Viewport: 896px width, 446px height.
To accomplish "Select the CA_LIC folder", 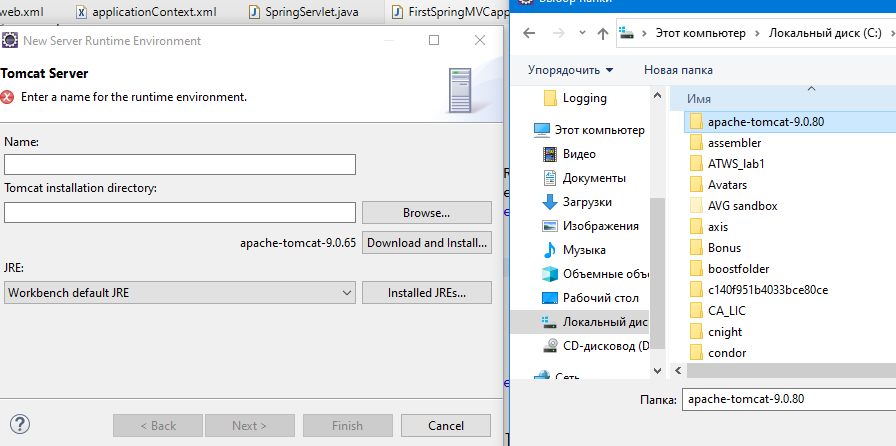I will point(726,311).
